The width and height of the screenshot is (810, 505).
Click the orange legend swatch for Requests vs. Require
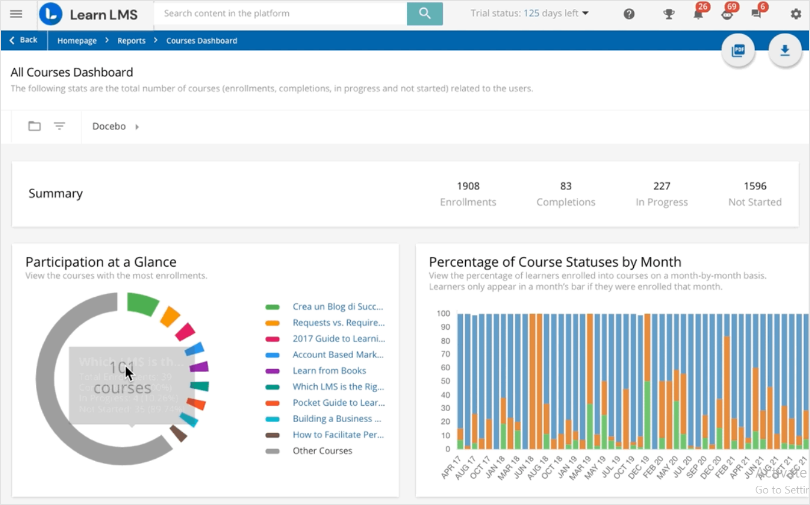tap(272, 323)
